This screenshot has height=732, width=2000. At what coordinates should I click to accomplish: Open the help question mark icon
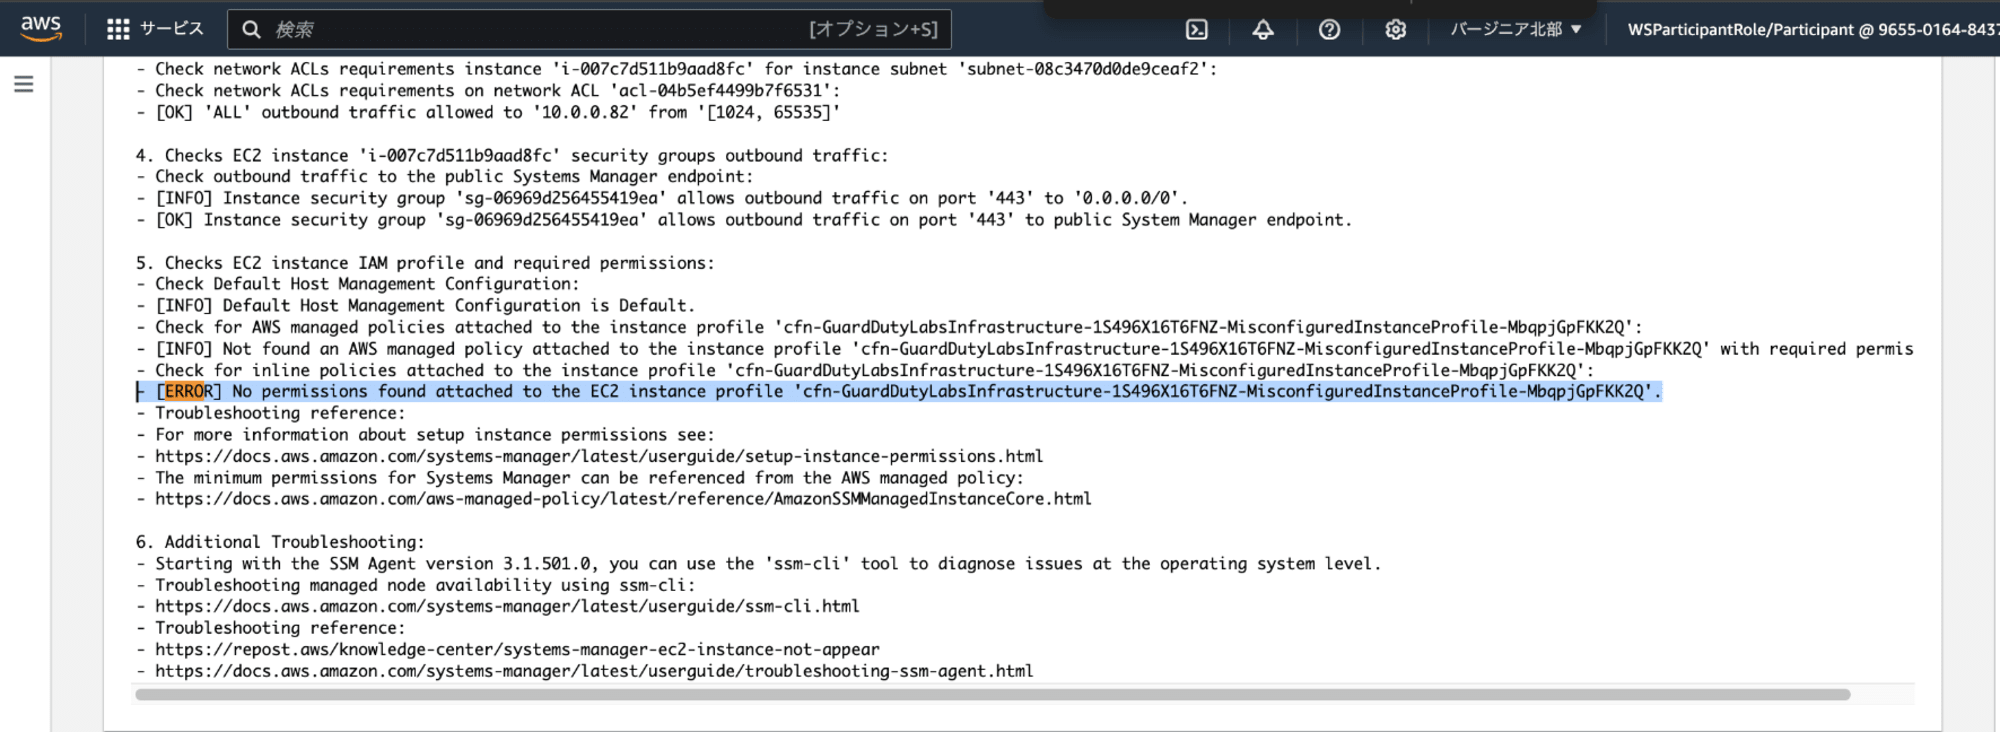coord(1329,30)
